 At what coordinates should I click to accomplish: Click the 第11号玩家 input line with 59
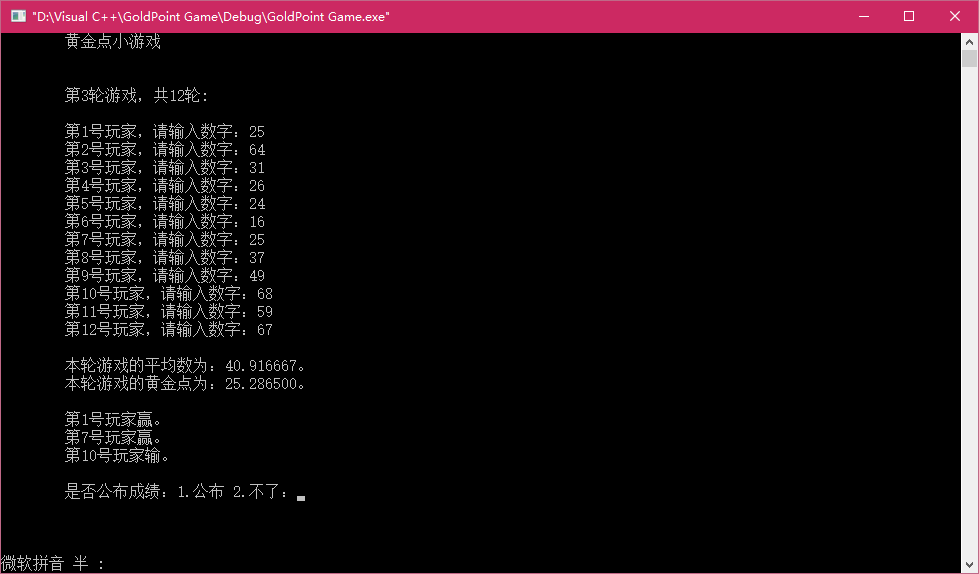click(169, 312)
